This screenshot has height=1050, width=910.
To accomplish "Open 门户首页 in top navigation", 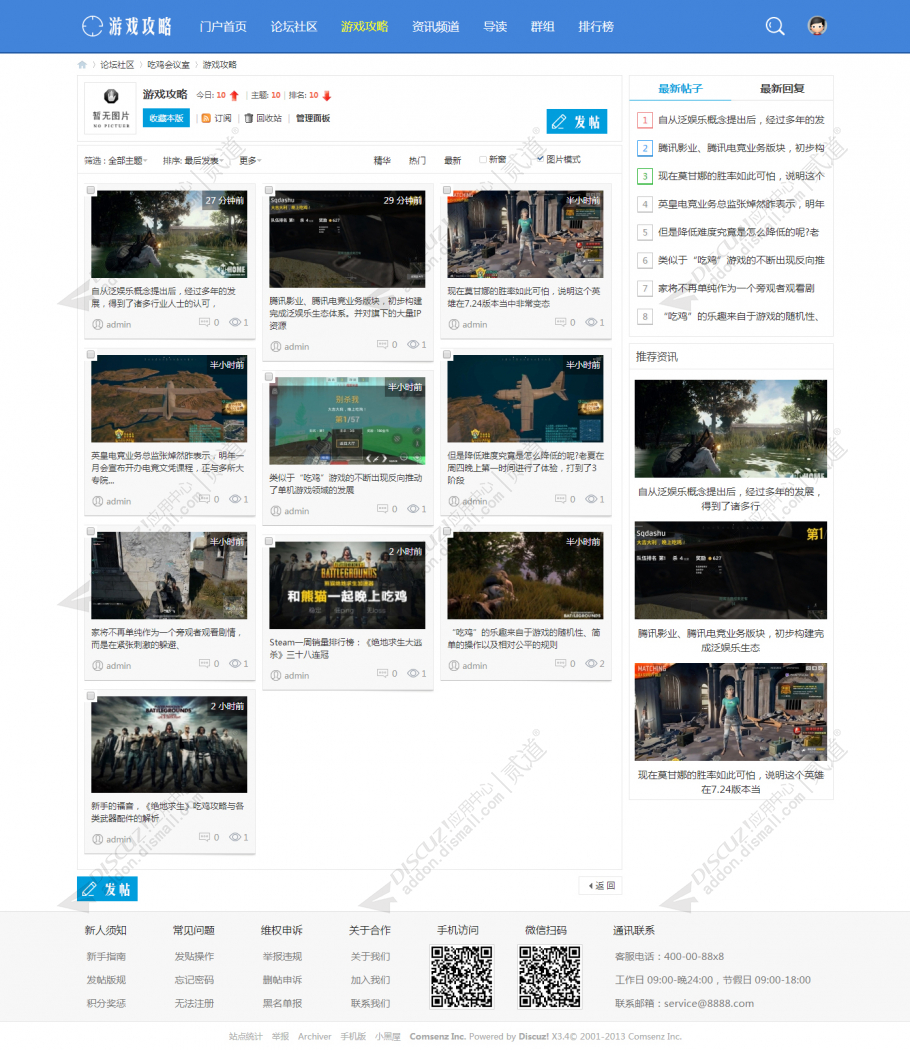I will click(223, 27).
